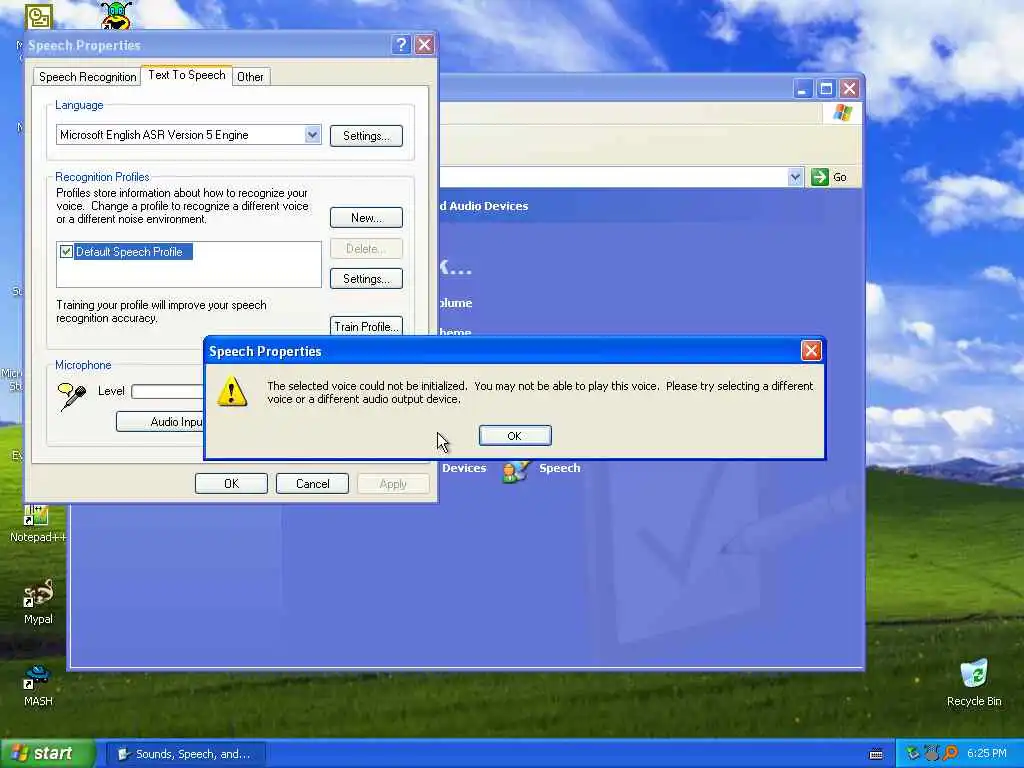Maximize the Control Panel window
This screenshot has width=1024, height=768.
click(x=826, y=89)
